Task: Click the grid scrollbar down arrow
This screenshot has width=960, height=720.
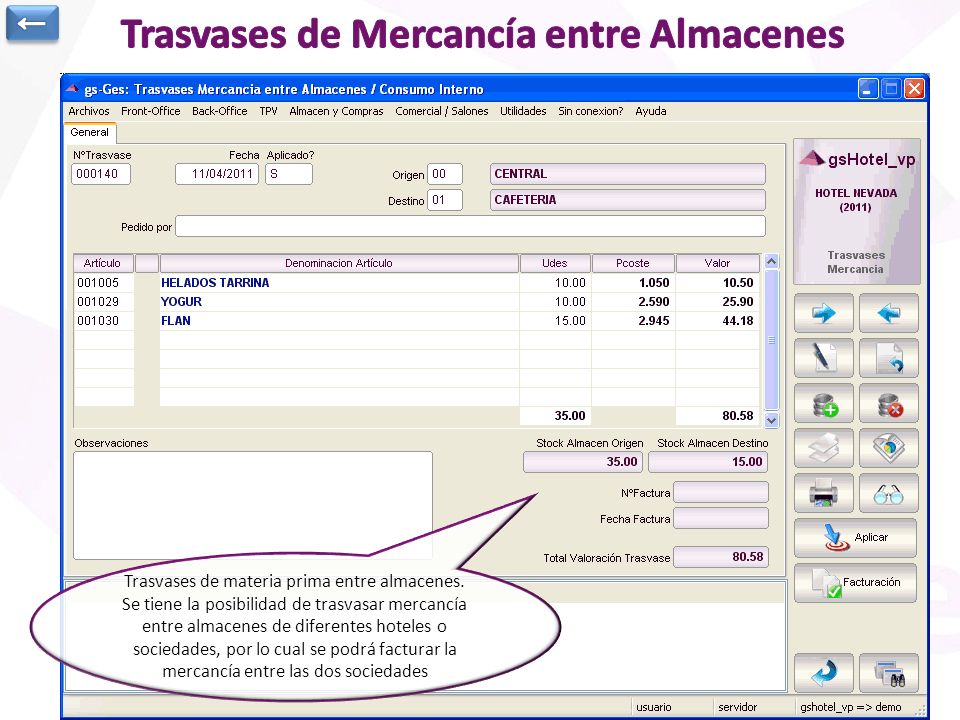Action: coord(771,420)
